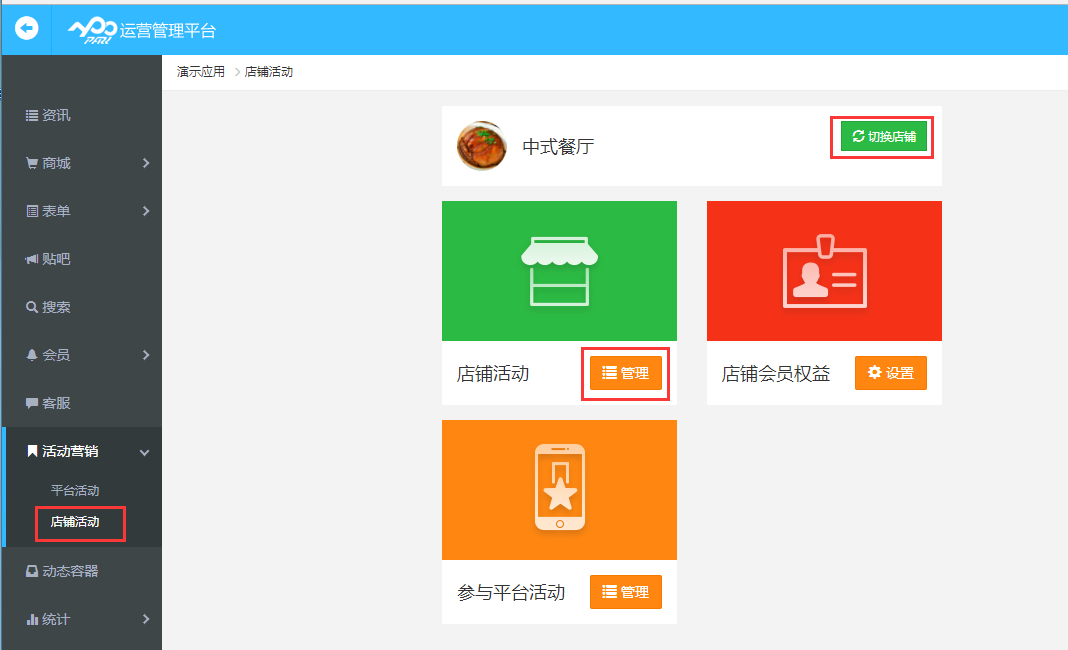1068x650 pixels.
Task: Click the back arrow in the top header
Action: click(25, 28)
